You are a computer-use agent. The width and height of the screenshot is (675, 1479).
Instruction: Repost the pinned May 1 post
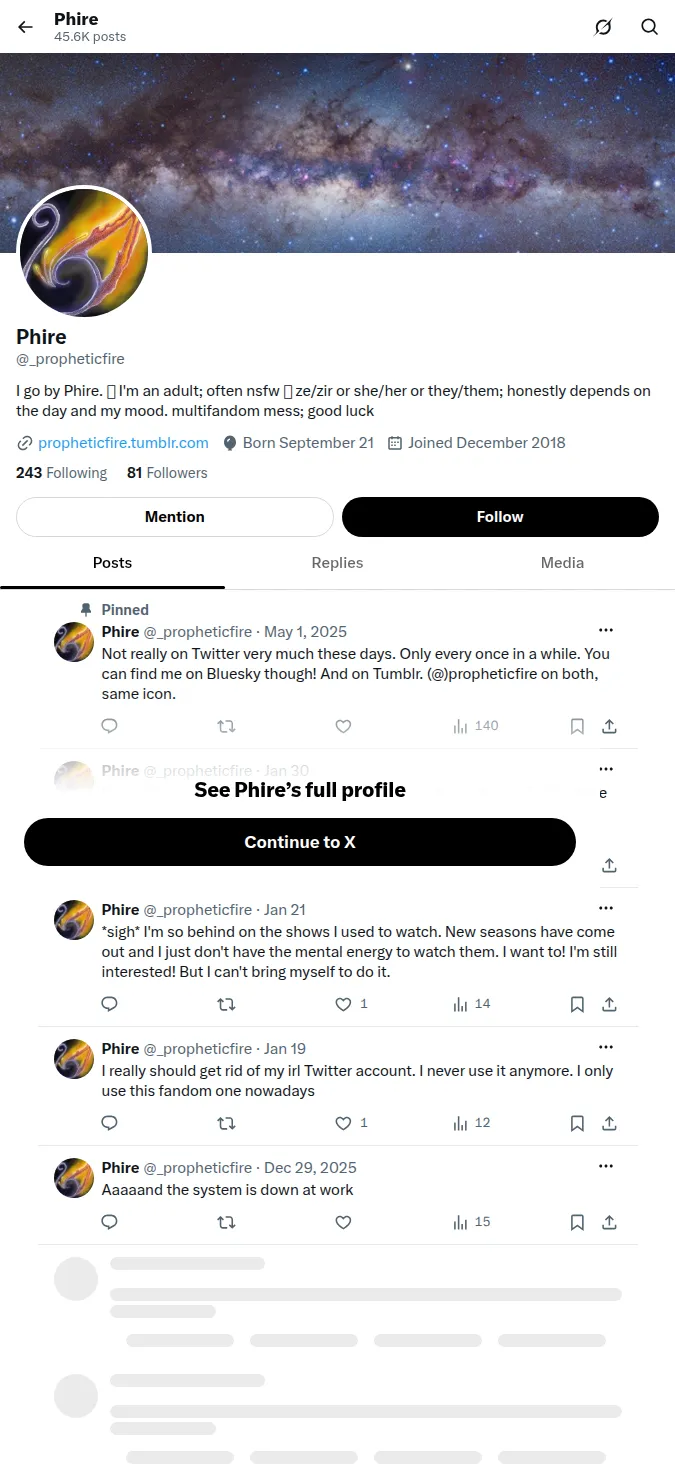tap(226, 726)
